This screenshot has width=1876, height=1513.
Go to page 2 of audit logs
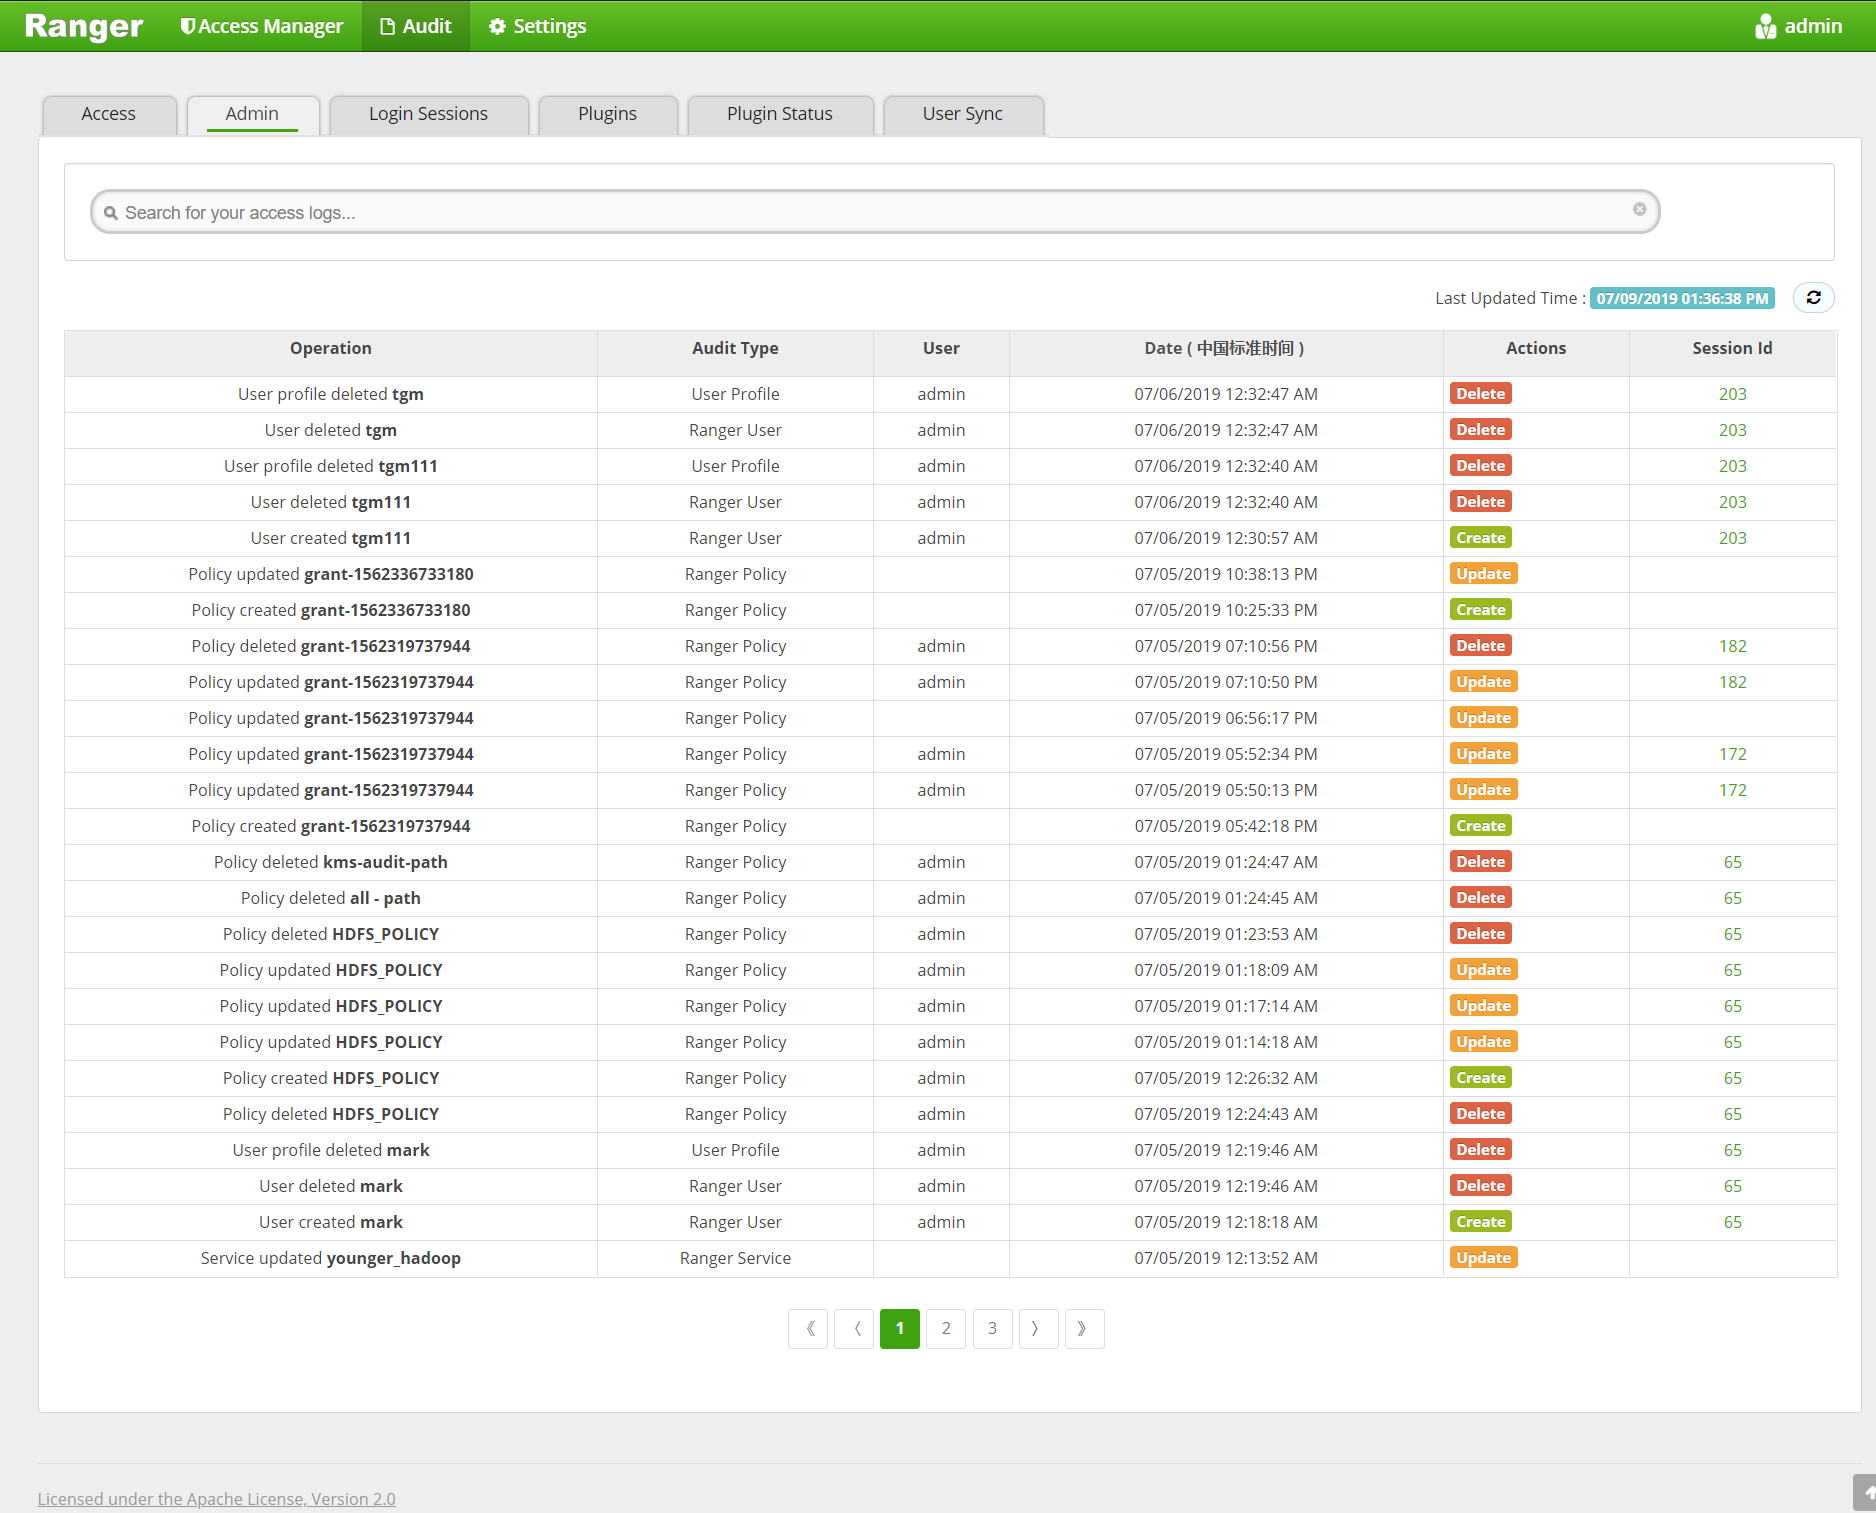pos(946,1329)
